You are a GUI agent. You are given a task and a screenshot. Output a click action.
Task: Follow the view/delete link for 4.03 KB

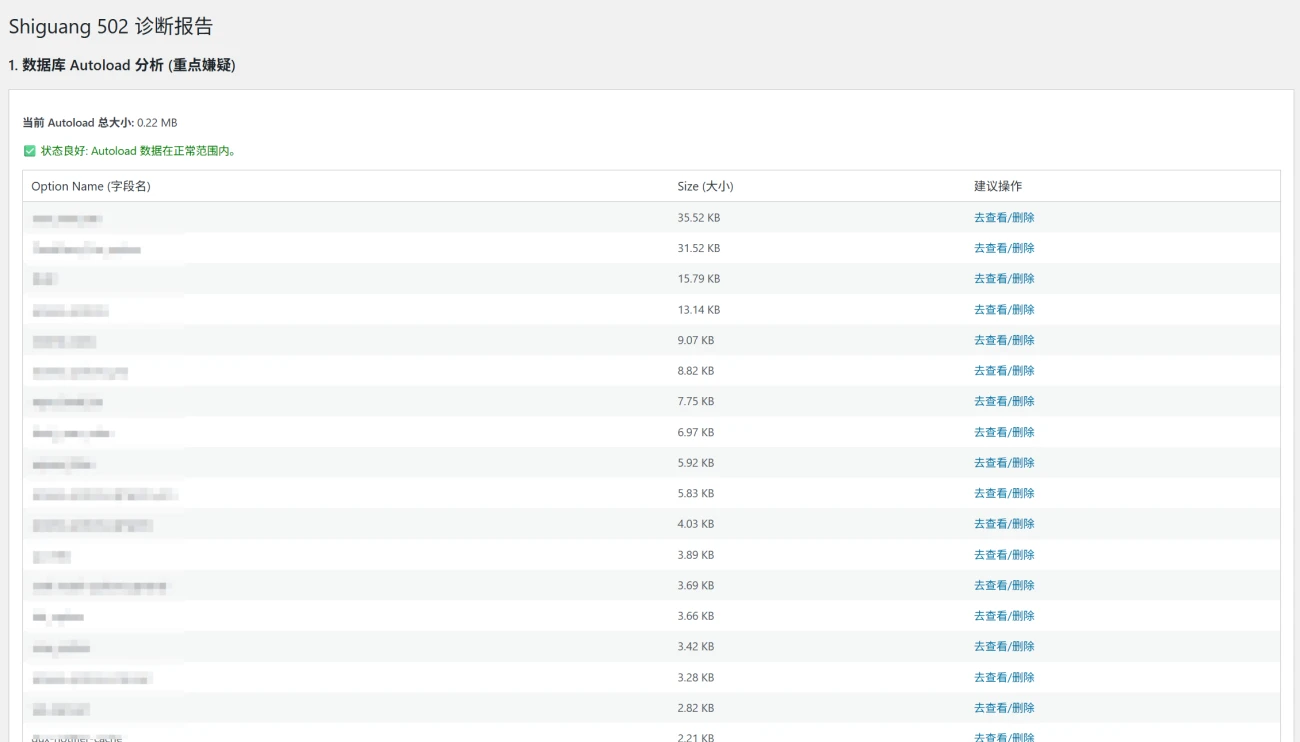[x=1004, y=524]
